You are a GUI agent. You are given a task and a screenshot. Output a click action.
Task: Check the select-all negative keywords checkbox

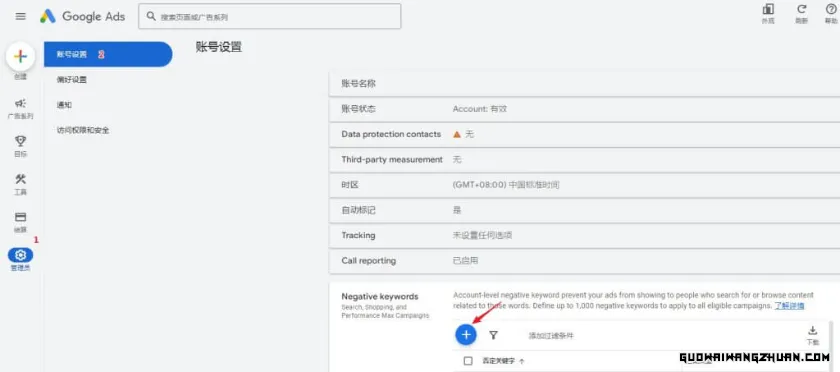click(468, 361)
